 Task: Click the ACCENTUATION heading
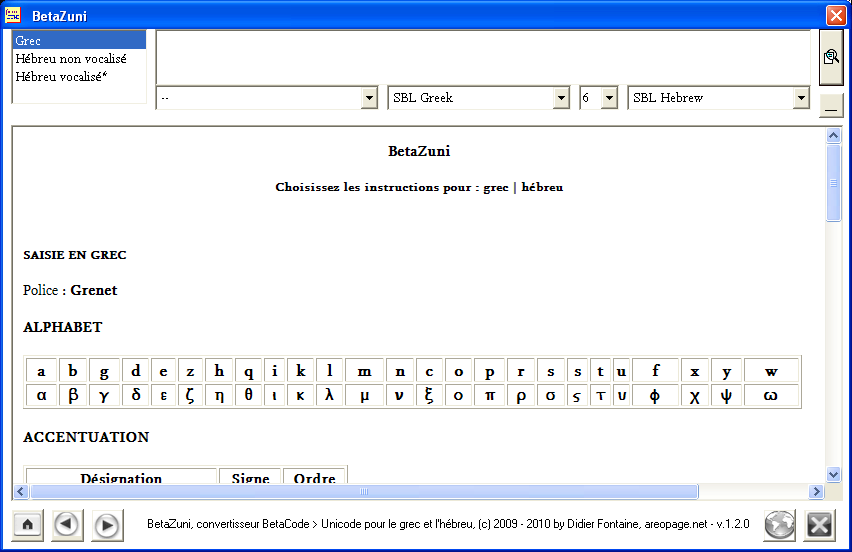[x=86, y=437]
